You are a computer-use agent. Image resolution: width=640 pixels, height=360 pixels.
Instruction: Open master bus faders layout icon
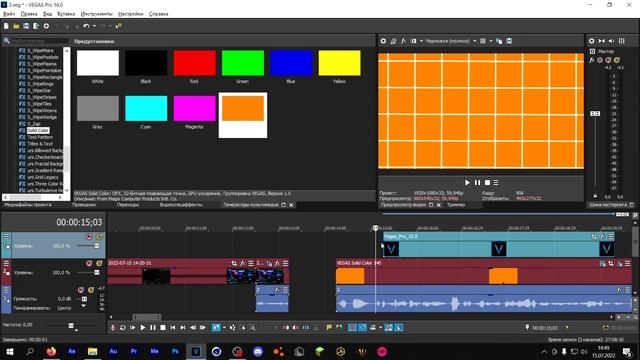coord(622,41)
